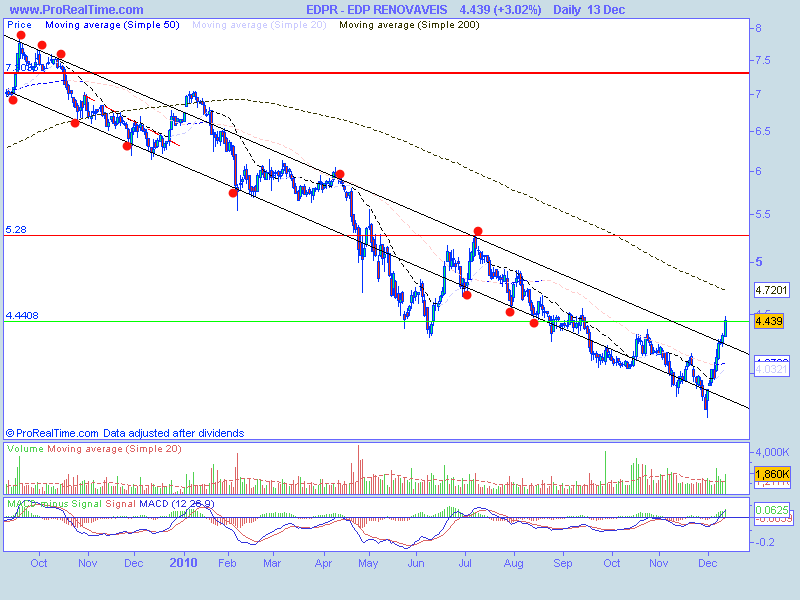
Task: Click the Jul label on the time axis
Action: 465,563
